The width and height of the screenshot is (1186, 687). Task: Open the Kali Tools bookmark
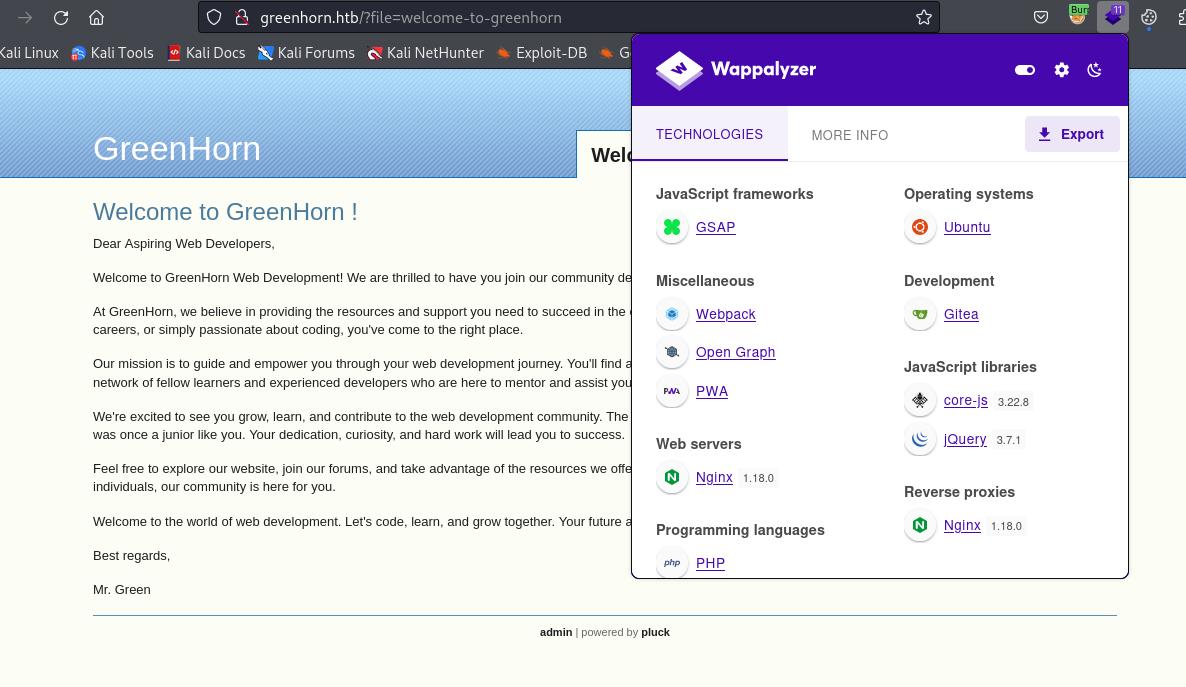(112, 53)
